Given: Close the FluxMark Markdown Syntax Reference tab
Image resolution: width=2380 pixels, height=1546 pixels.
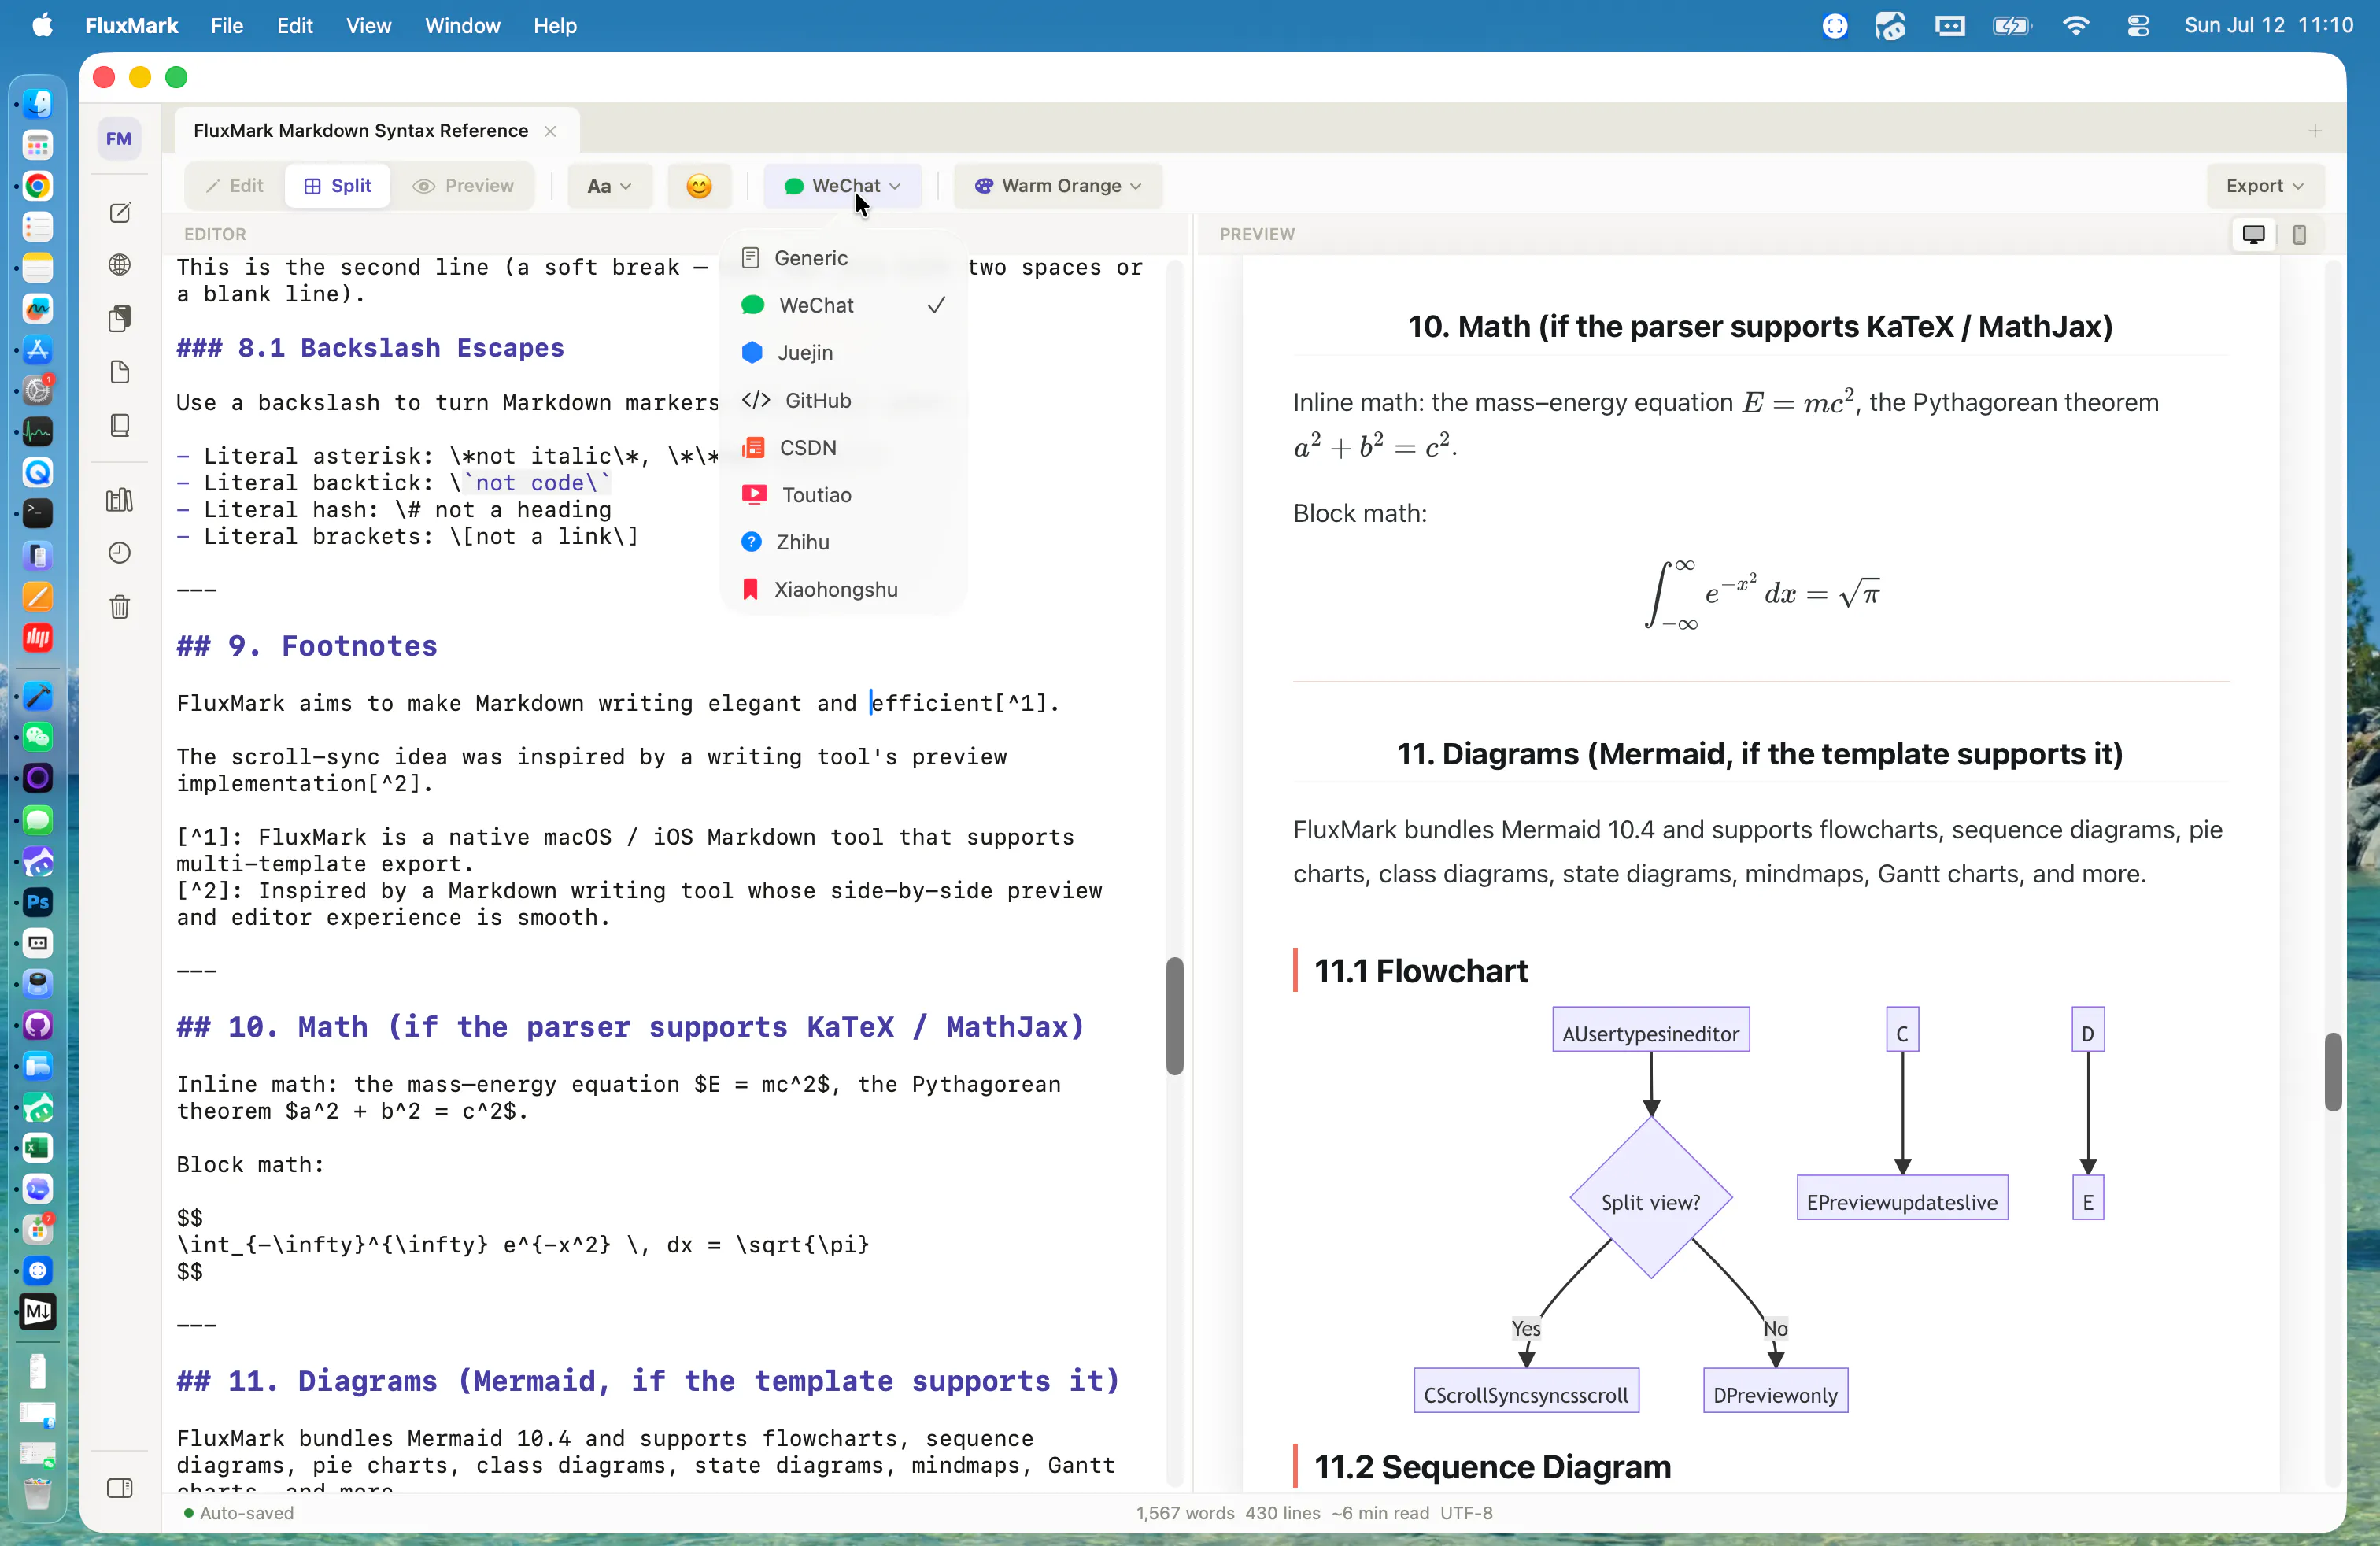Looking at the screenshot, I should tap(550, 131).
